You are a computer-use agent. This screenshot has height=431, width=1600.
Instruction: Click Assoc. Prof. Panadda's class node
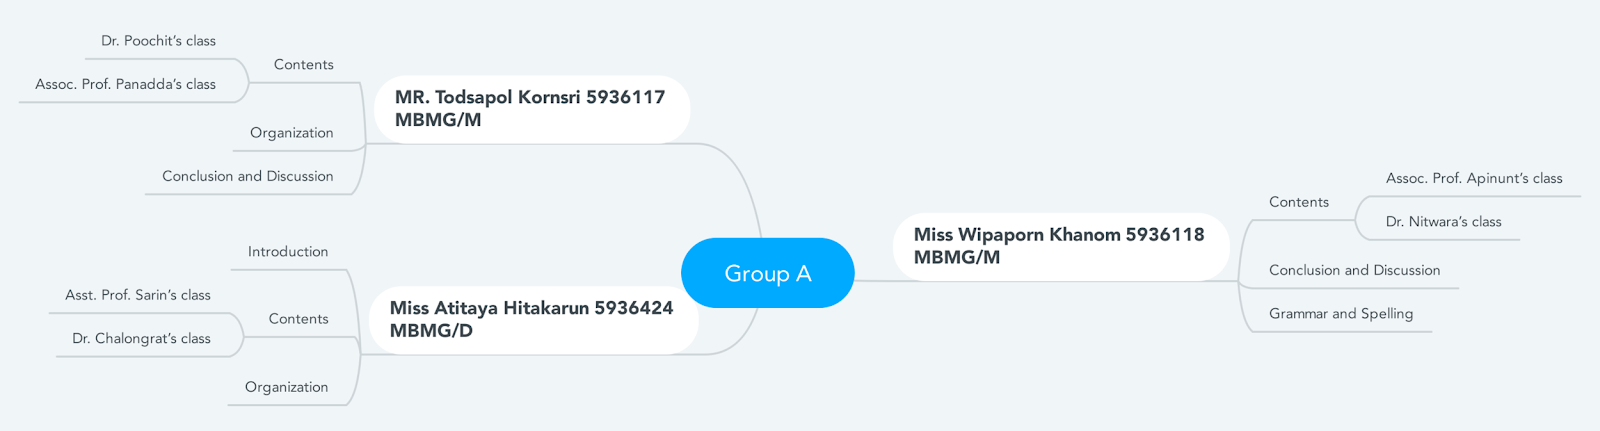(x=126, y=85)
